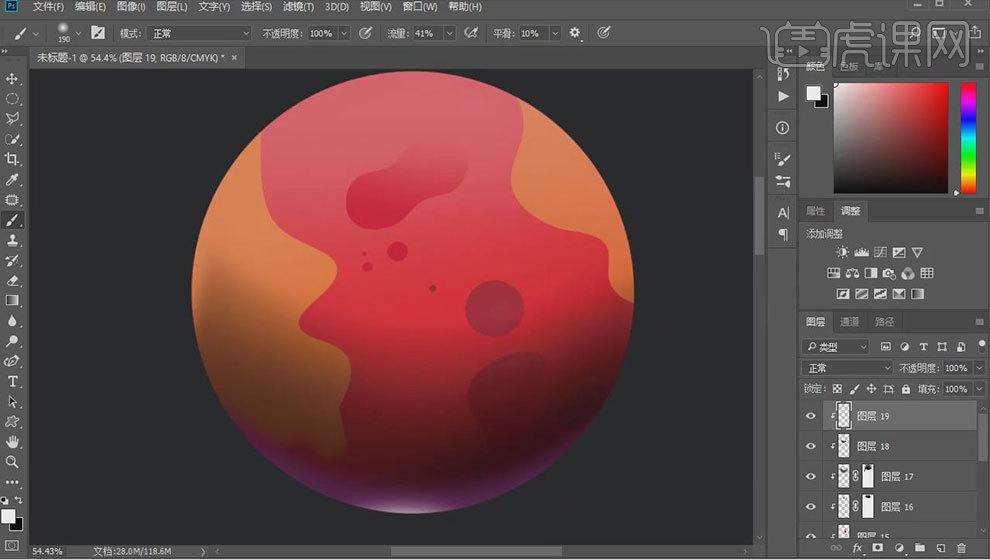Expand the layer blend mode 正常 dropdown
The height and width of the screenshot is (559, 990).
tap(847, 368)
